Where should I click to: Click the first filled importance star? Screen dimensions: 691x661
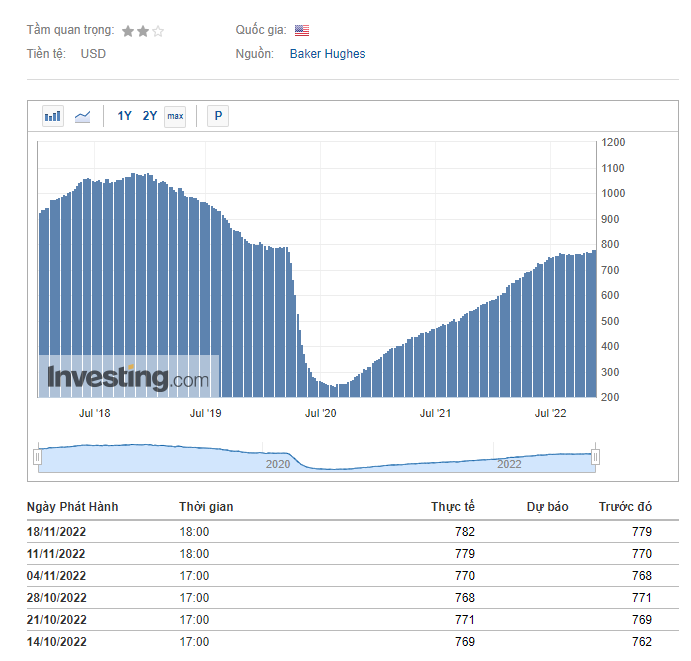(128, 31)
